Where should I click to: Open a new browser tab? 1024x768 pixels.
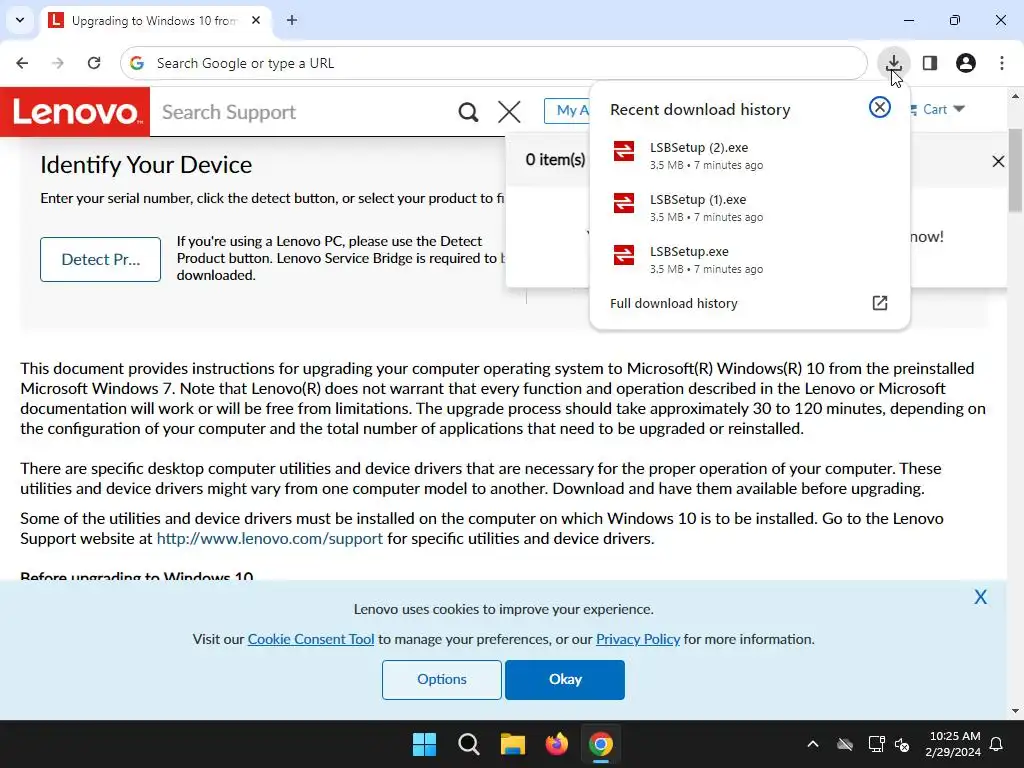click(292, 20)
